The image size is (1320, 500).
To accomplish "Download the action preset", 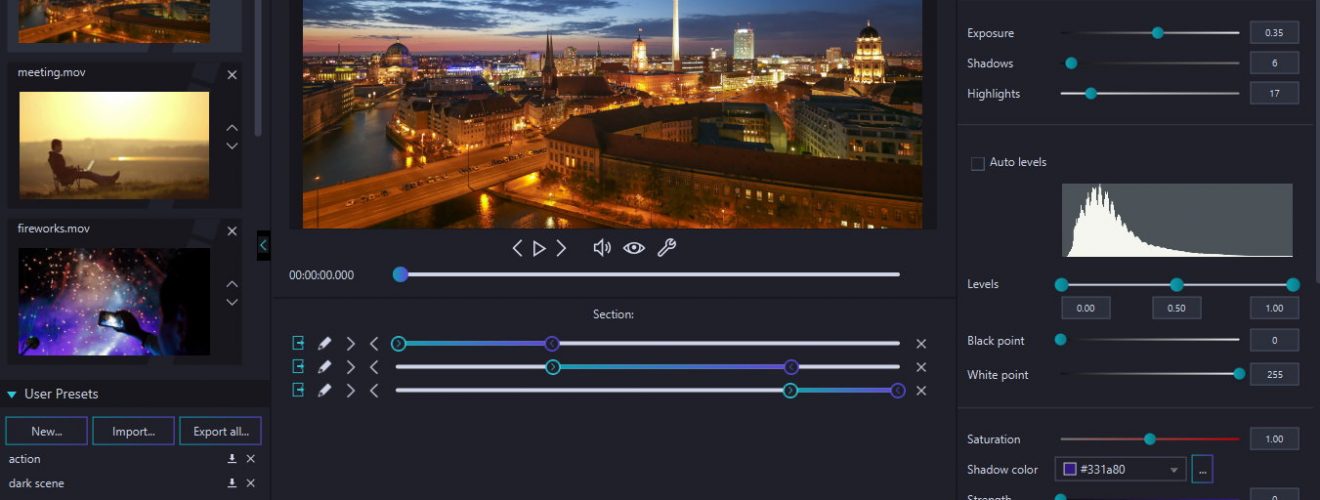I will [232, 459].
